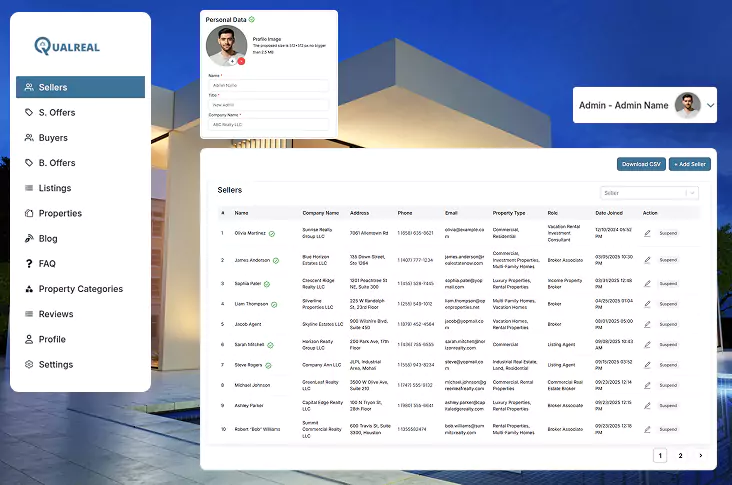The image size is (732, 485).
Task: Click verified badge next to Olivia Martinez
Action: tap(272, 233)
